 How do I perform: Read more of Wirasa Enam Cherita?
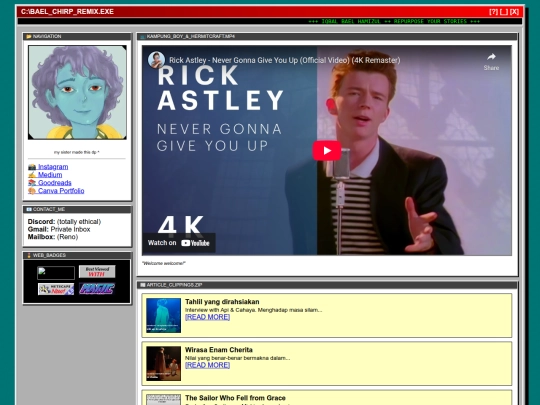click(207, 365)
